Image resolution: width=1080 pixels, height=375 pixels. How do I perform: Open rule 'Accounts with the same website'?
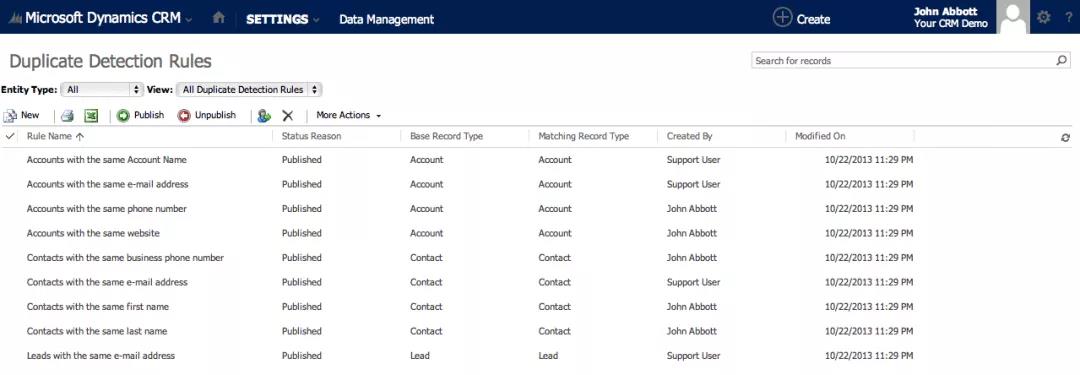[93, 233]
